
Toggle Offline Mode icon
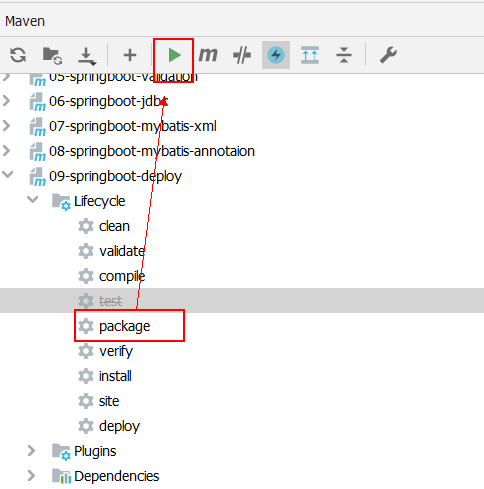(x=242, y=55)
